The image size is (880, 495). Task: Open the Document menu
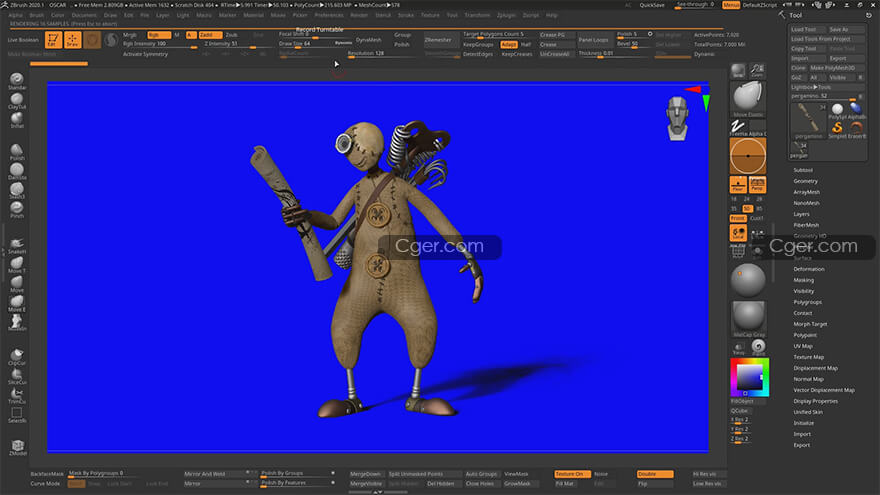click(84, 15)
